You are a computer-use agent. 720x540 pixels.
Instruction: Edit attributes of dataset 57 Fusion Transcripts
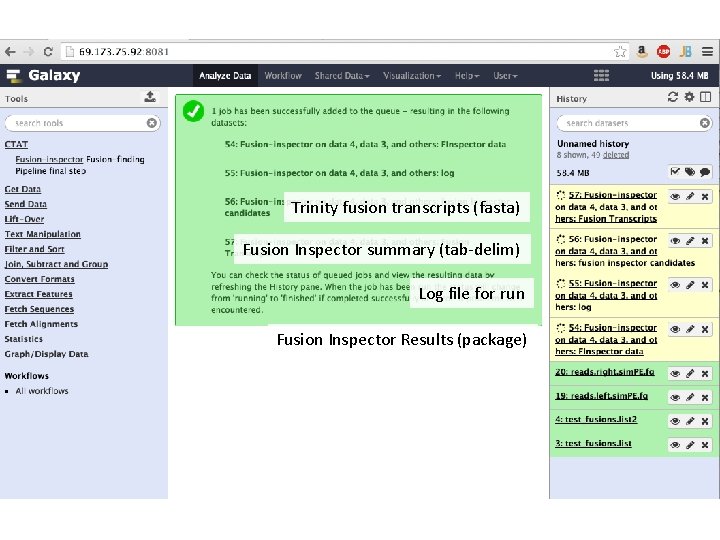(690, 197)
